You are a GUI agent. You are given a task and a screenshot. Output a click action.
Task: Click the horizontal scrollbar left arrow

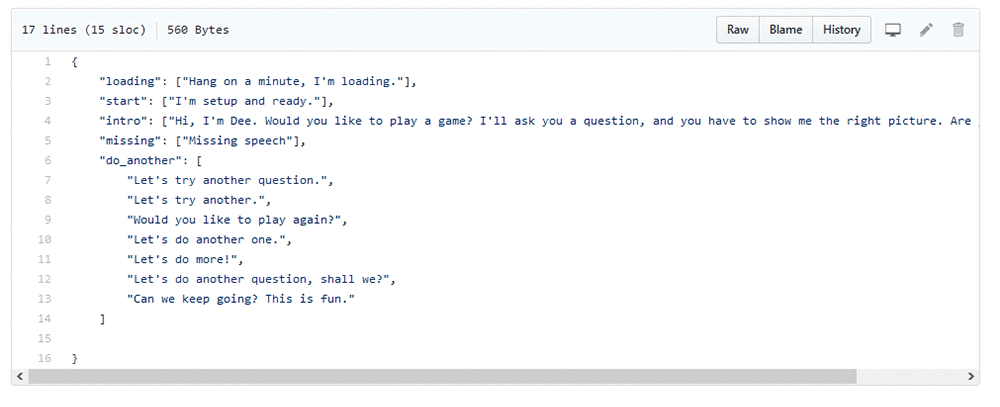(20, 376)
